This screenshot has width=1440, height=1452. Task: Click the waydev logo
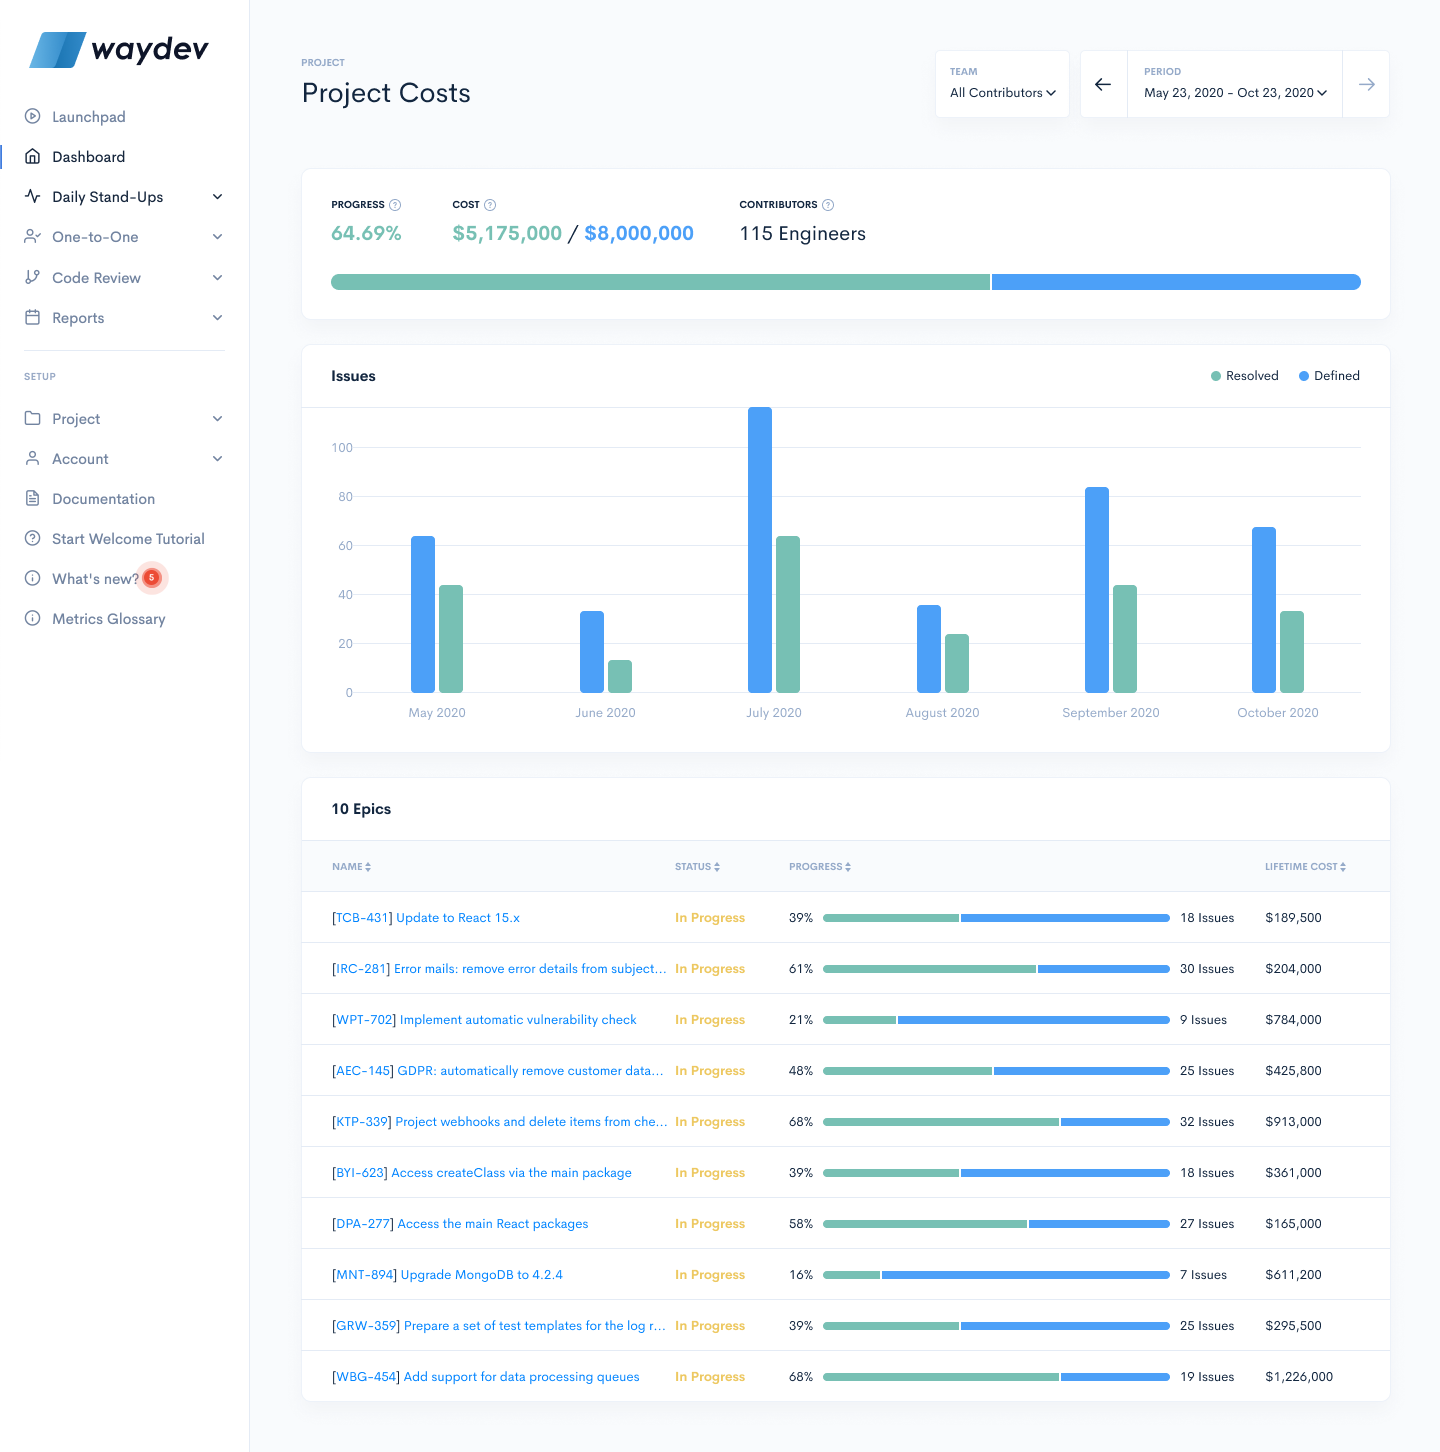click(x=120, y=49)
